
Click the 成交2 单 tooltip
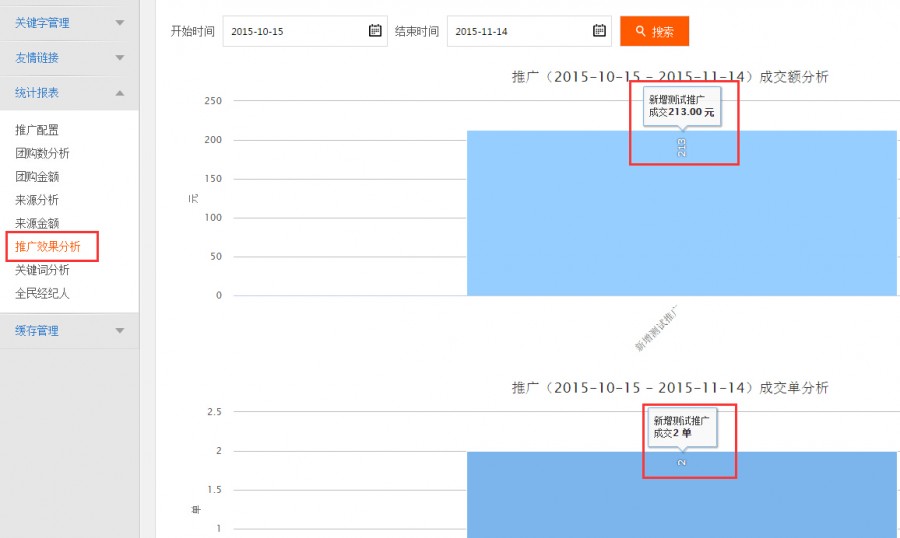(x=682, y=427)
